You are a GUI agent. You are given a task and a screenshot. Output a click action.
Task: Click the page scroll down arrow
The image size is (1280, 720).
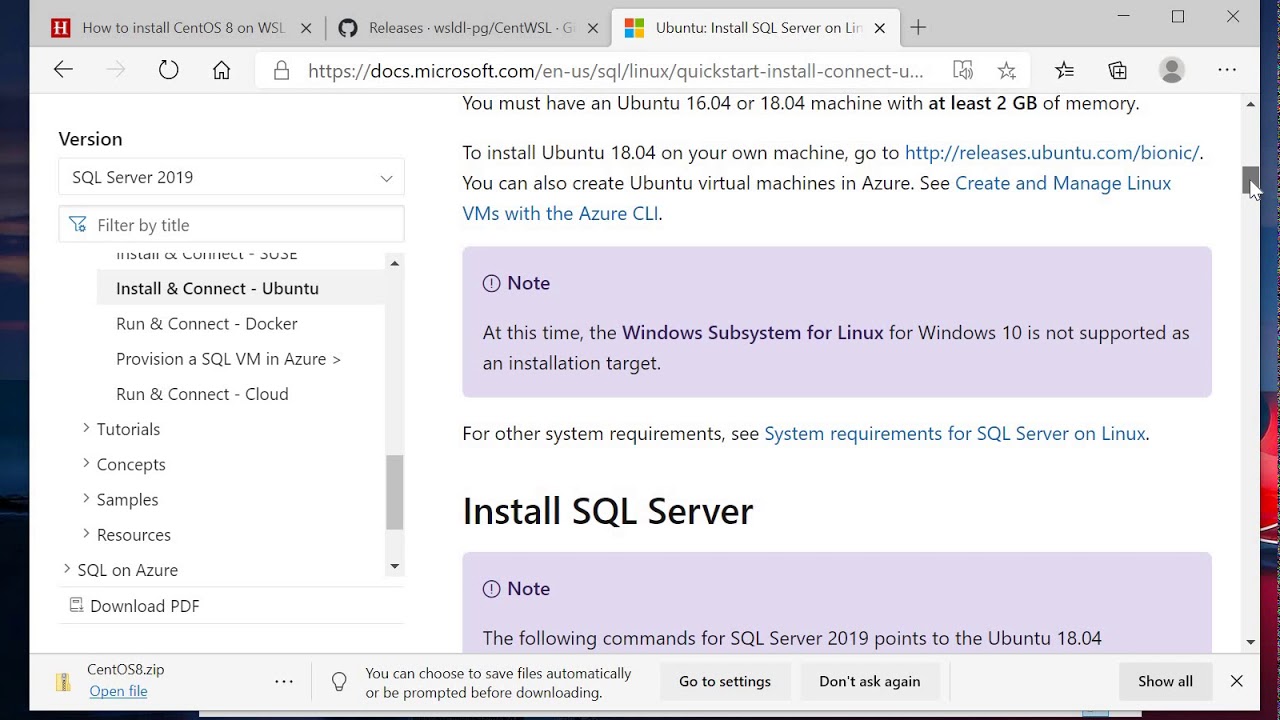pyautogui.click(x=1251, y=642)
